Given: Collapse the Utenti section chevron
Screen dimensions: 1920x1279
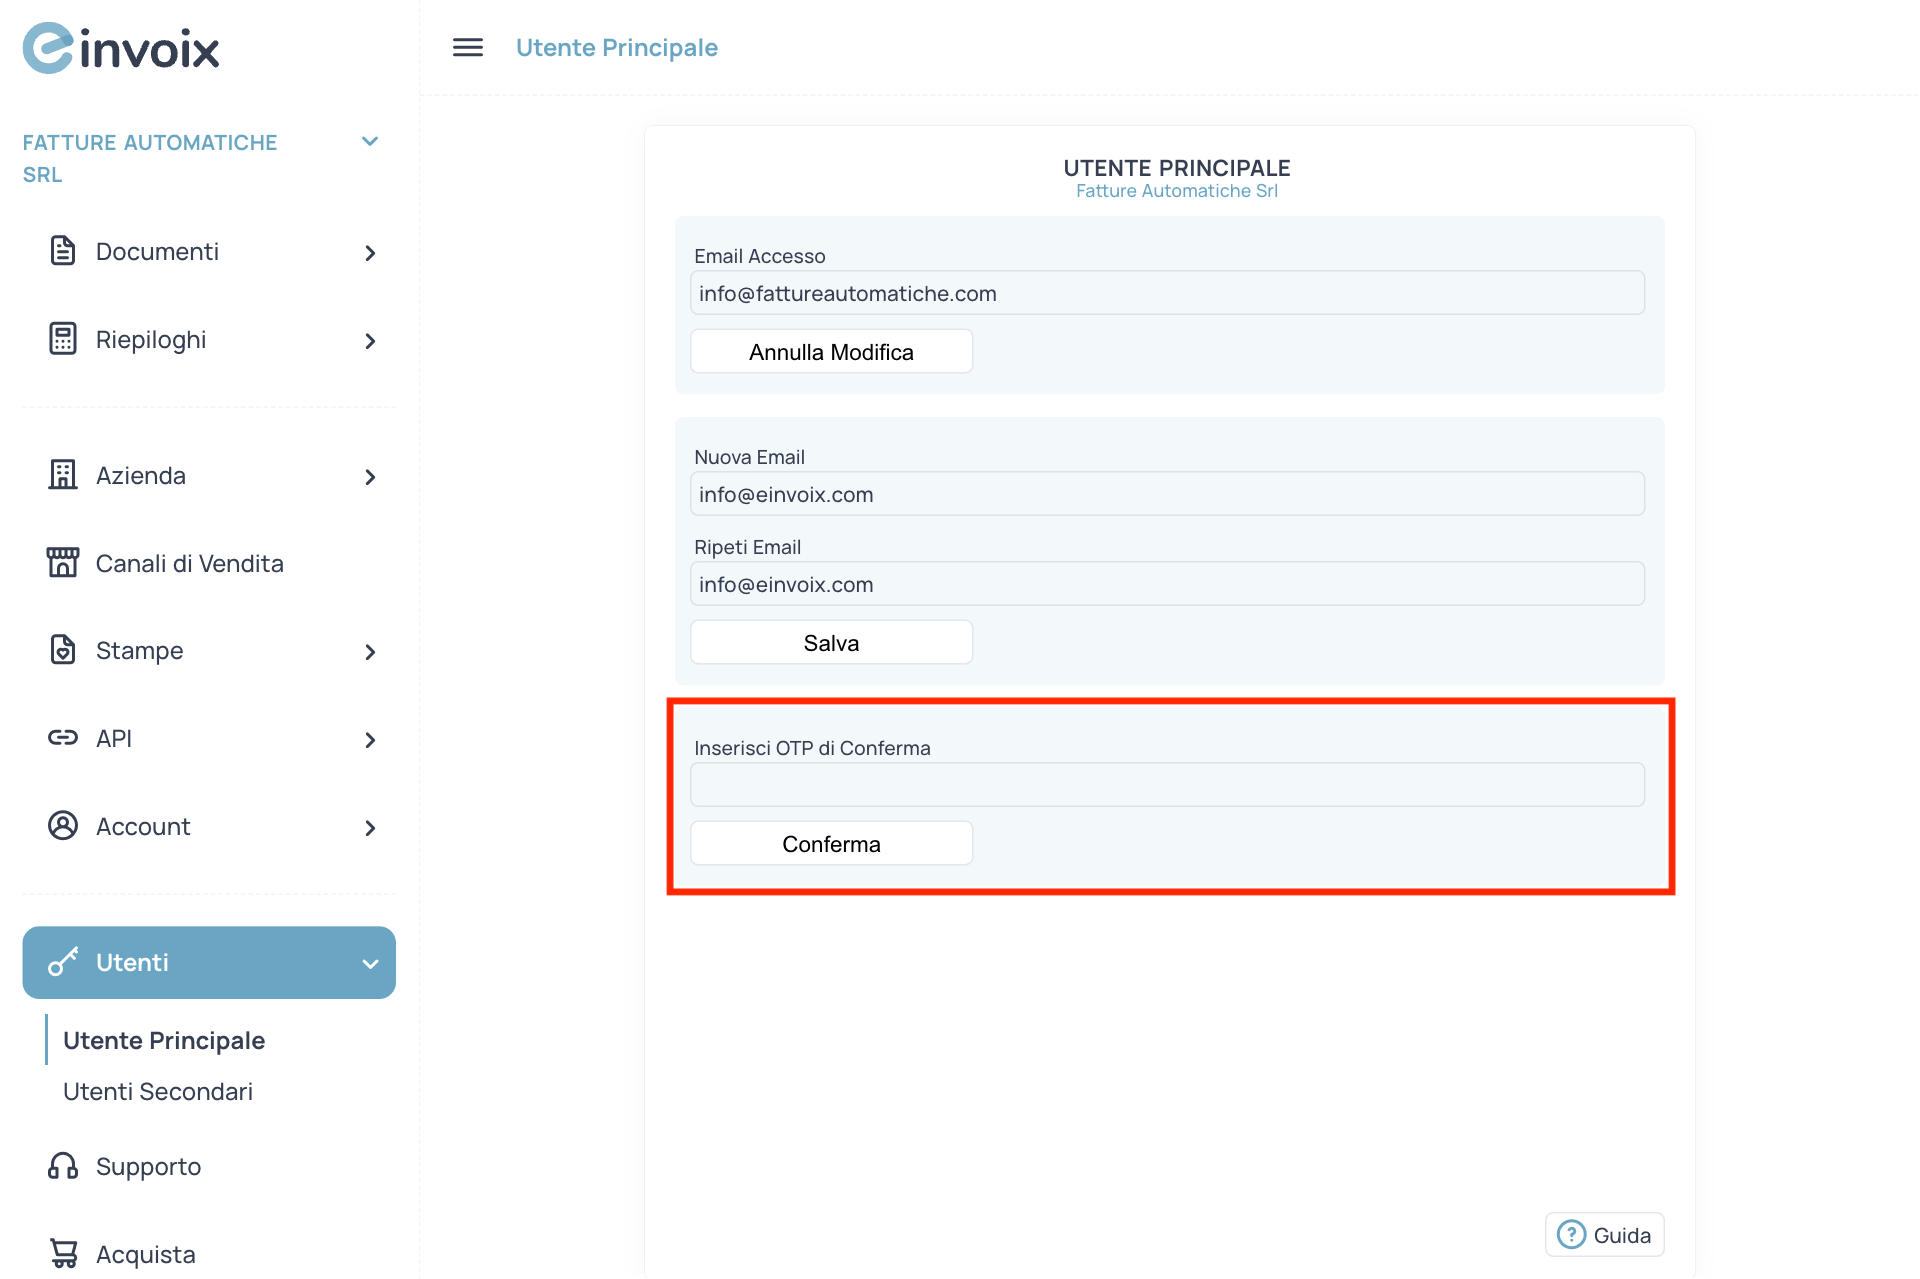Looking at the screenshot, I should [x=370, y=963].
